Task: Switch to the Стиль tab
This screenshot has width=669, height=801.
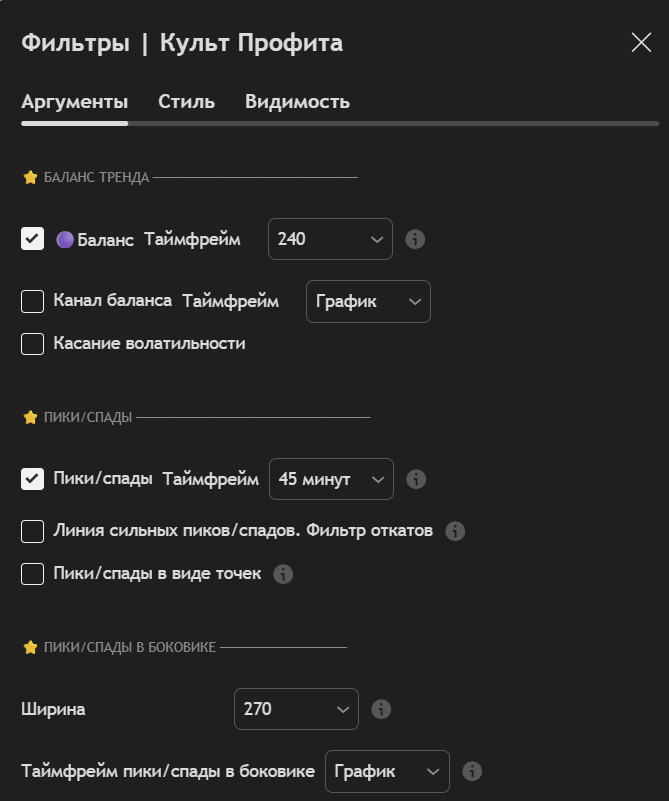Action: pyautogui.click(x=186, y=101)
